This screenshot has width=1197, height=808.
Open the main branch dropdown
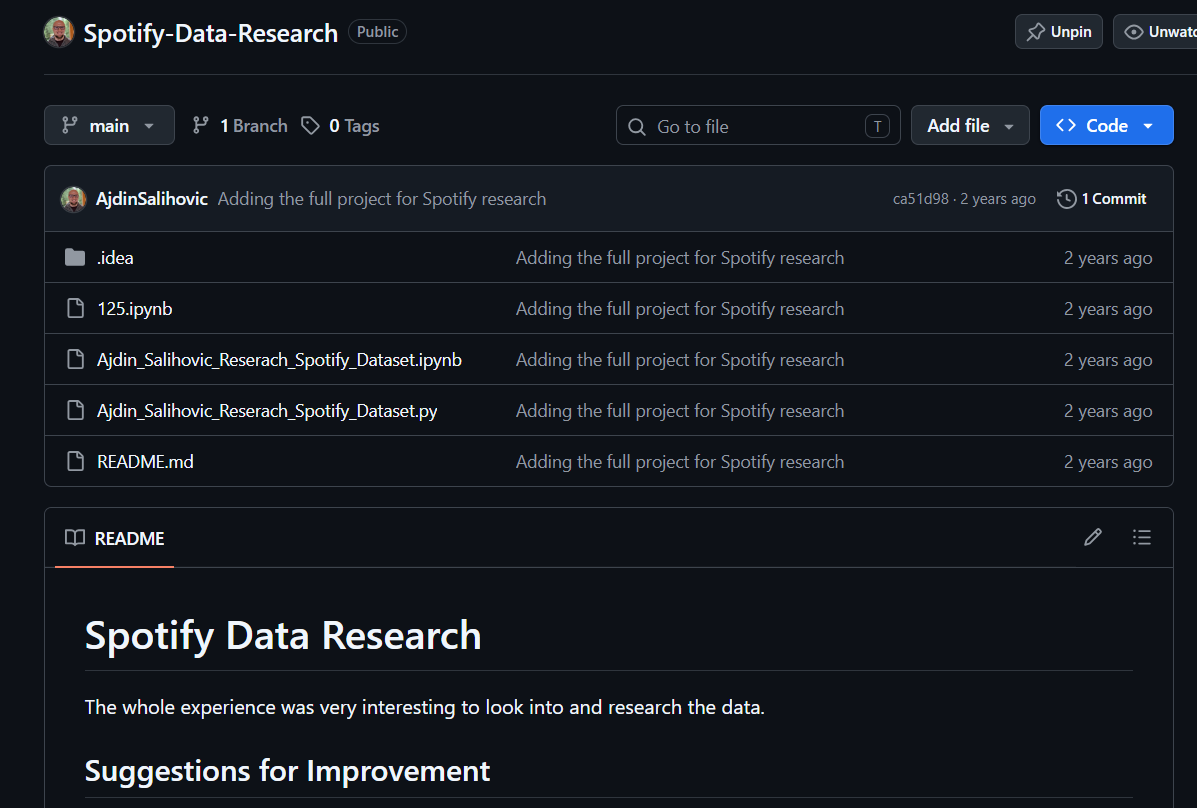(x=109, y=125)
